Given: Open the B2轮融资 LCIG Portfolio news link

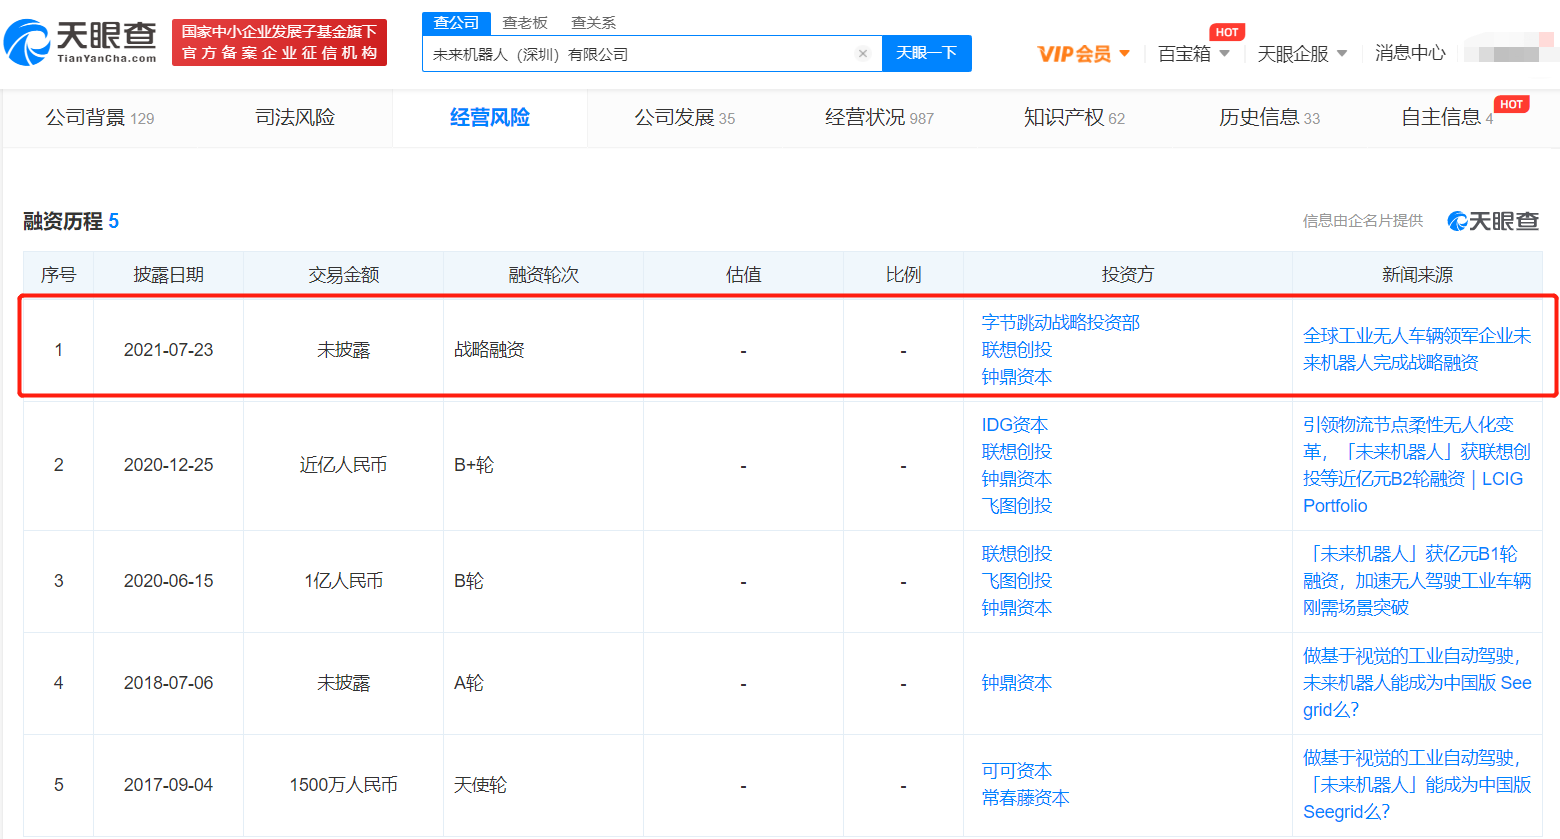Looking at the screenshot, I should [x=1417, y=465].
